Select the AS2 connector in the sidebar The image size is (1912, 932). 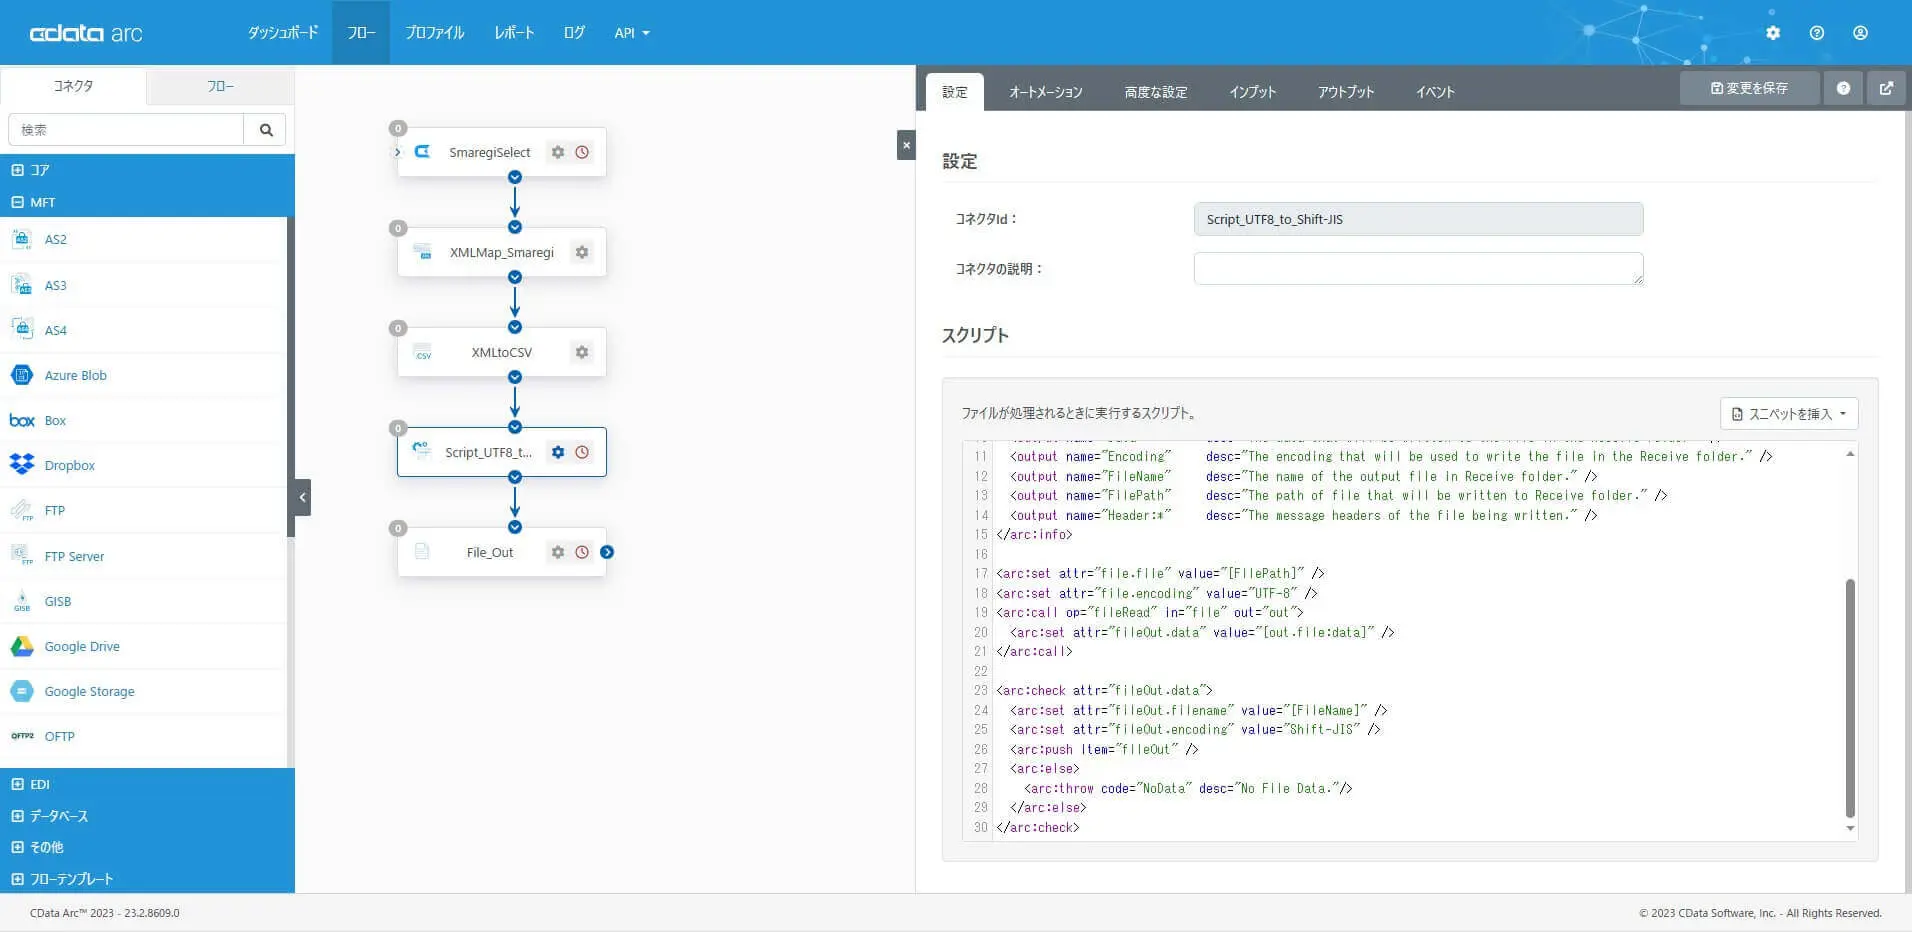(x=54, y=239)
